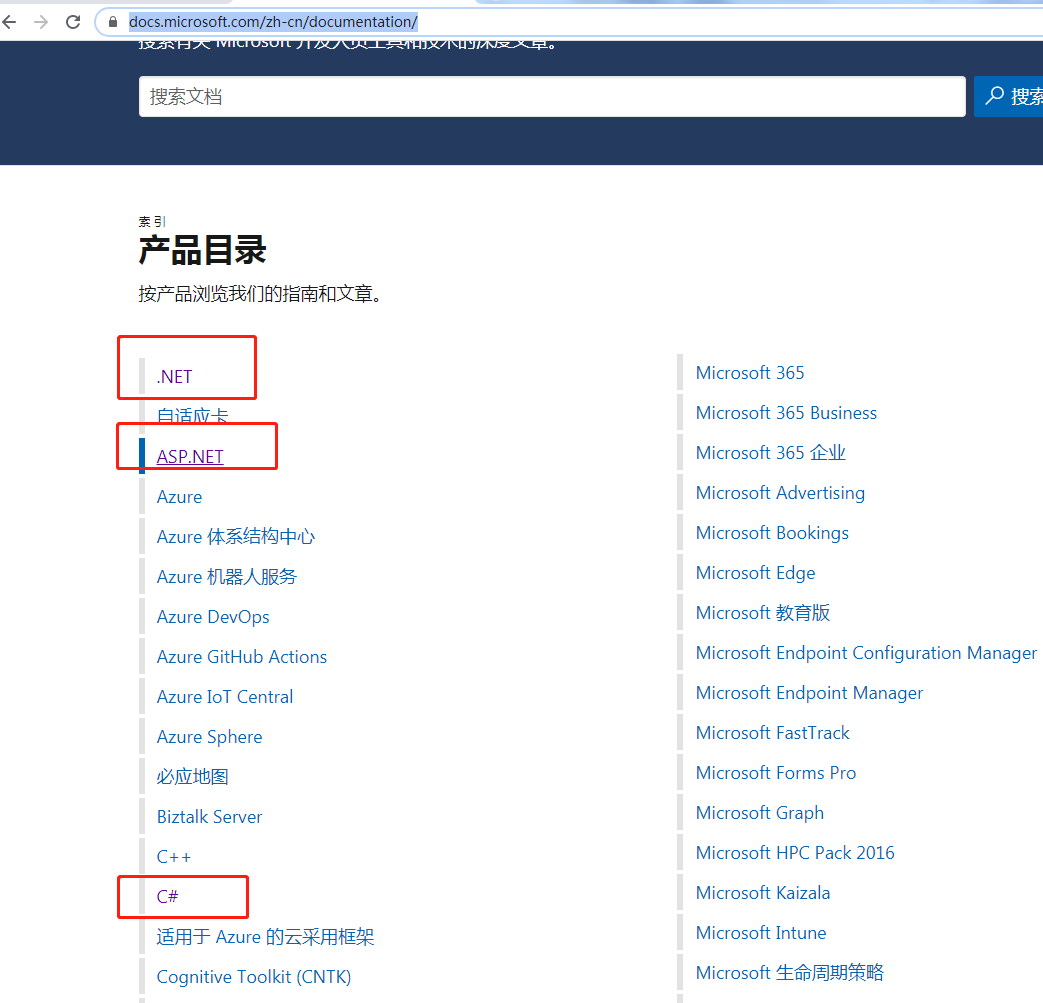Click the browser forward arrow
Viewport: 1043px width, 1003px height.
pos(40,21)
